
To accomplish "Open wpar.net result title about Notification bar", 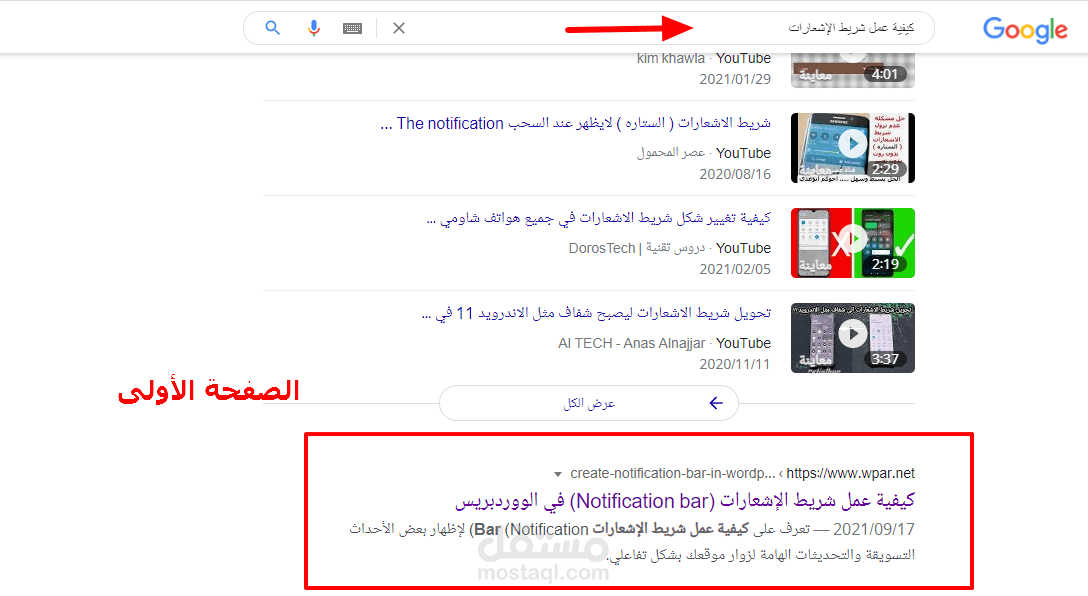I will pyautogui.click(x=685, y=500).
